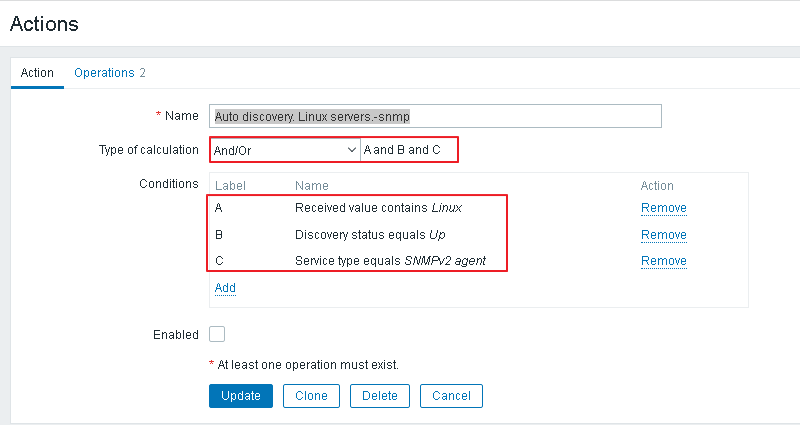Remove condition A Received value contains Linux

pos(663,208)
